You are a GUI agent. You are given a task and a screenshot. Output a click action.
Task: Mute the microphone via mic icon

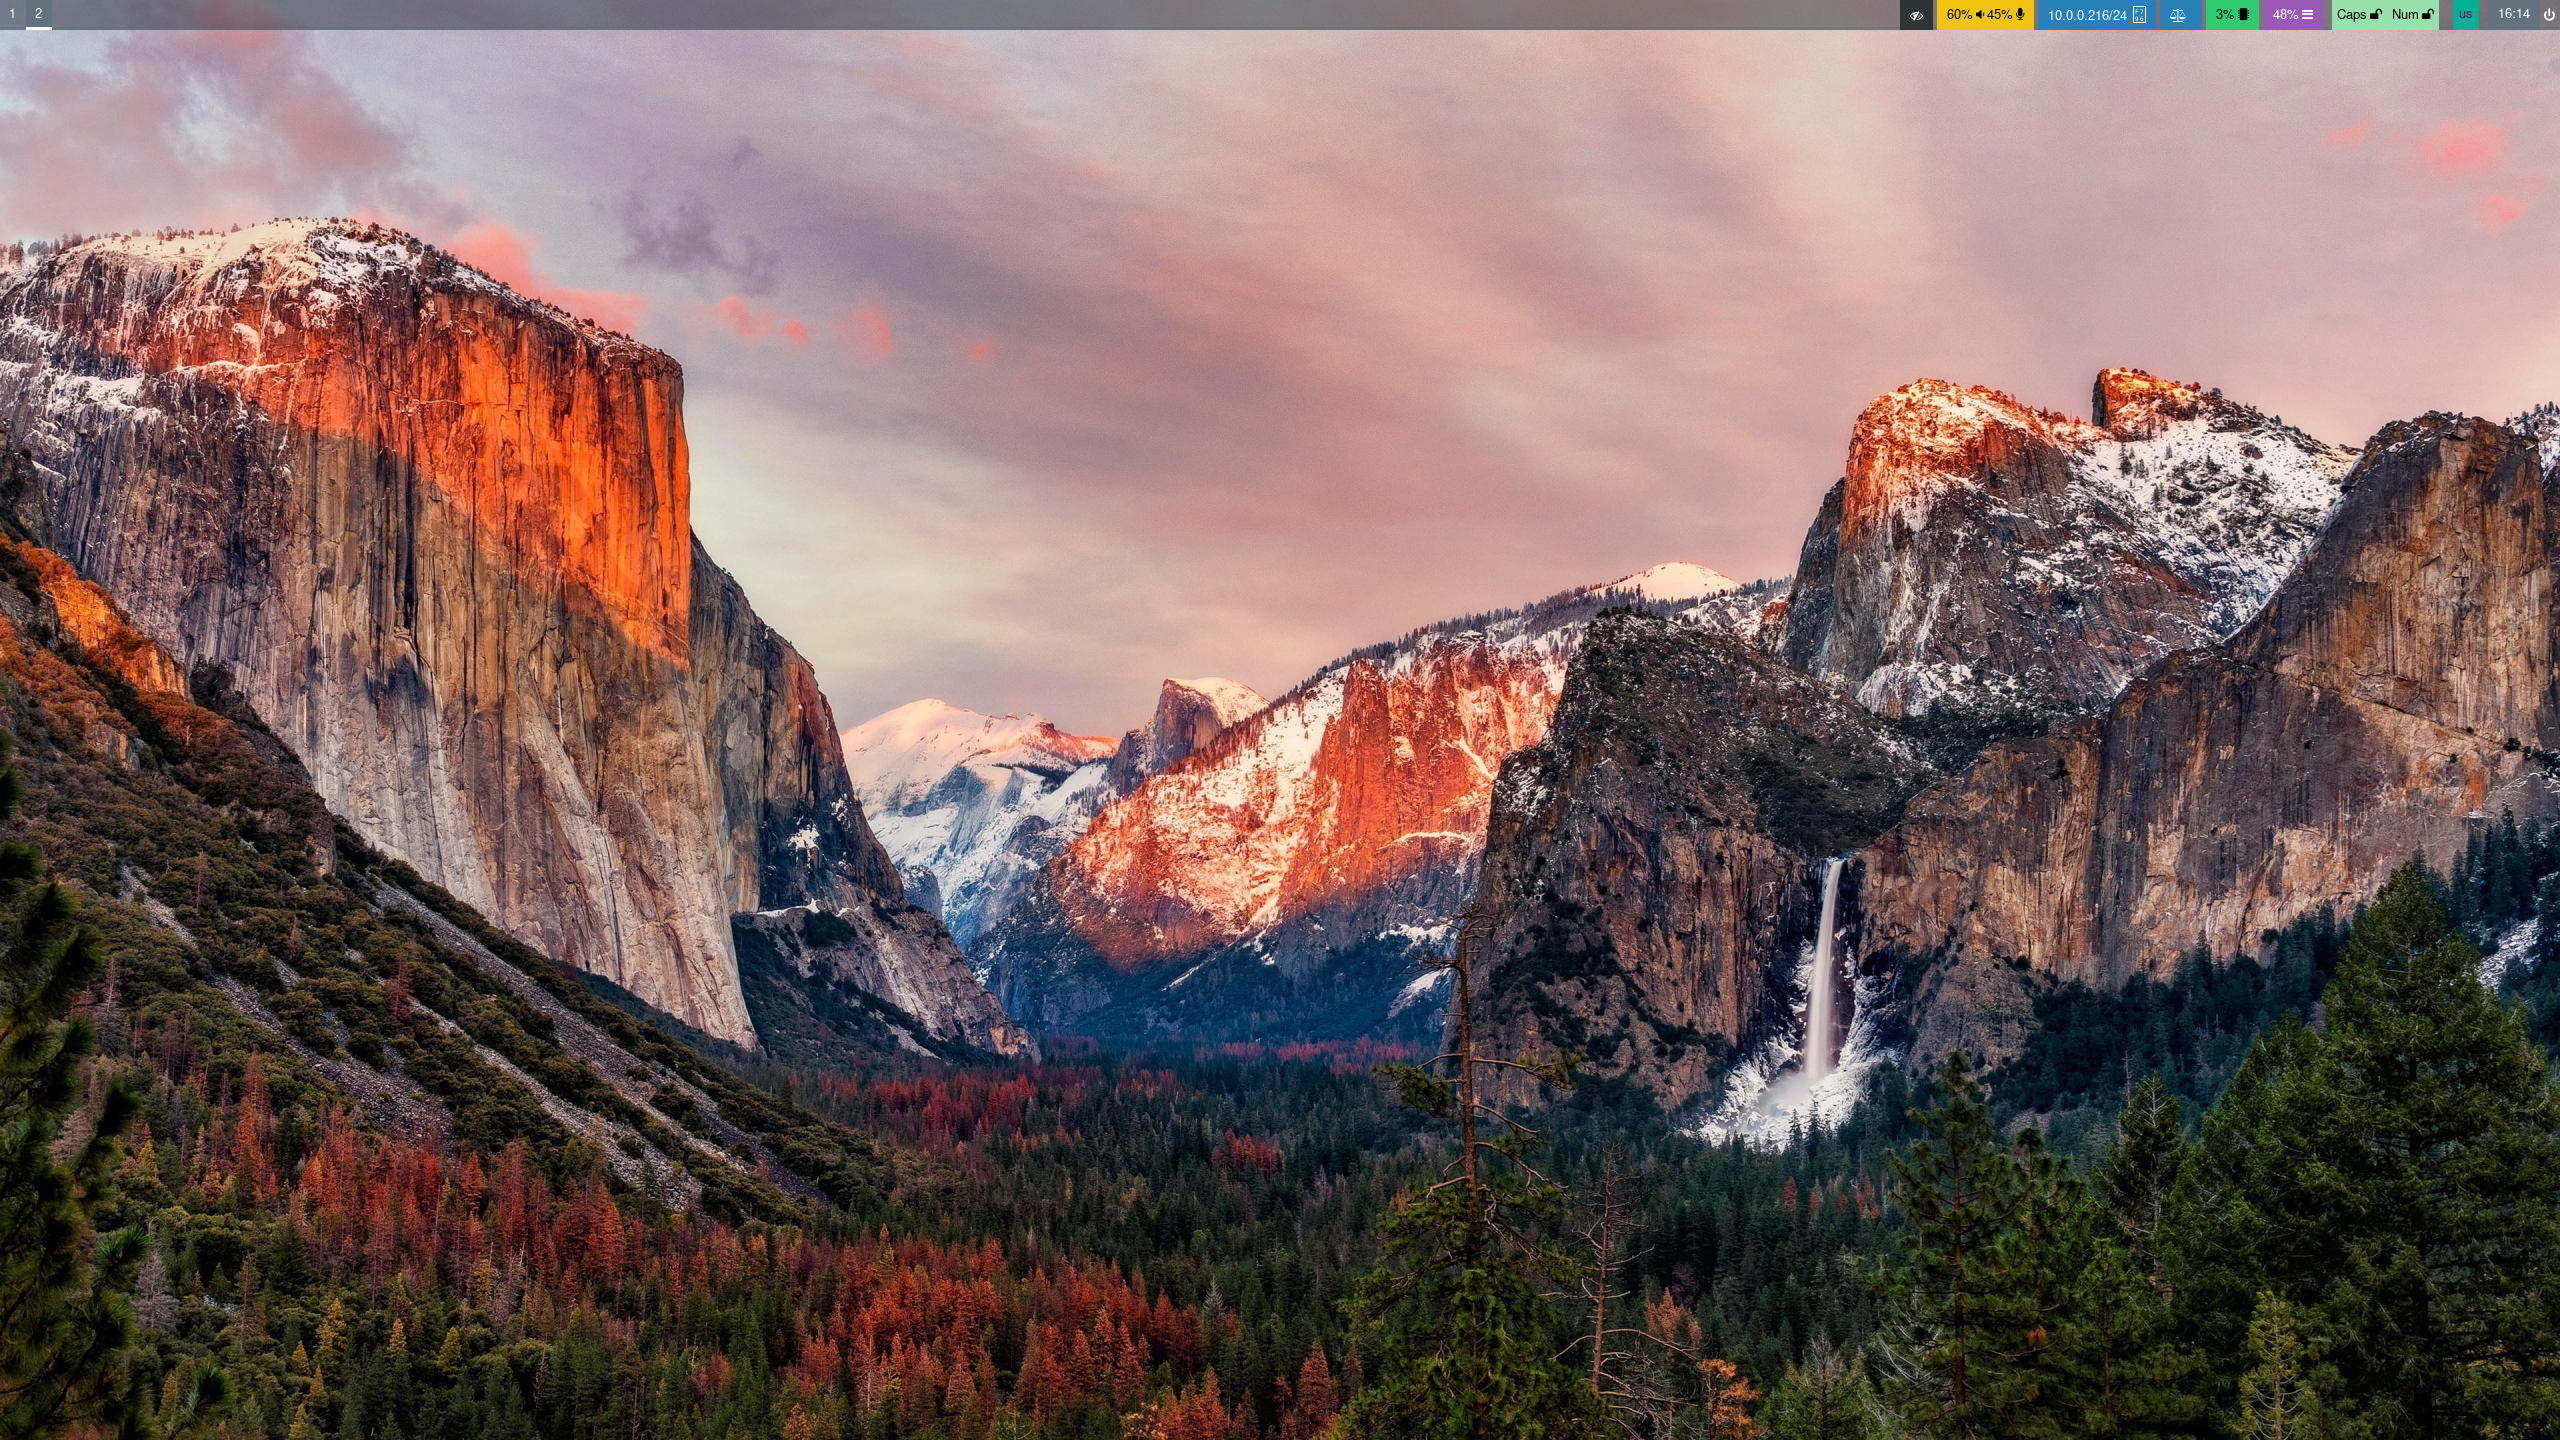tap(2020, 15)
